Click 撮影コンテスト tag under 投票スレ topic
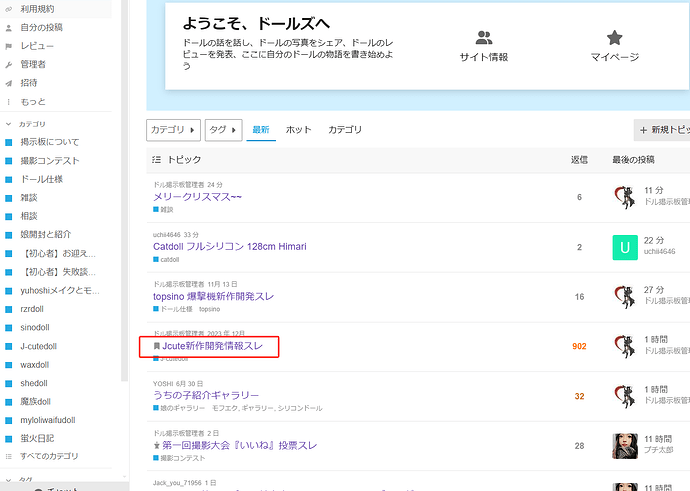Screen dimensions: 690x491 pyautogui.click(x=179, y=458)
